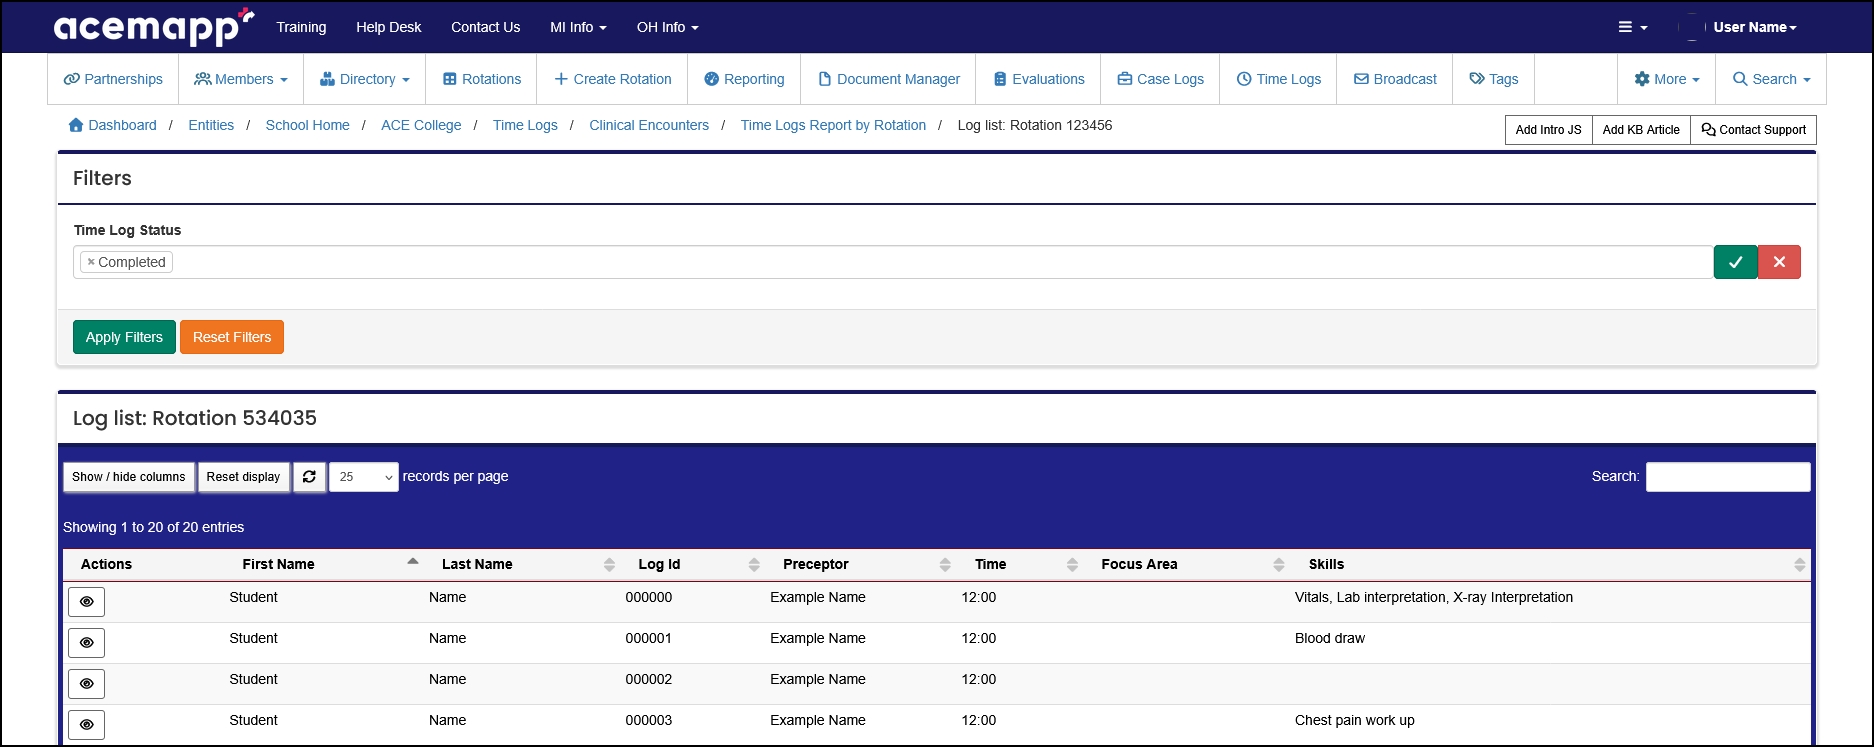This screenshot has width=1874, height=747.
Task: Sort by Time column arrows
Action: pos(1072,565)
